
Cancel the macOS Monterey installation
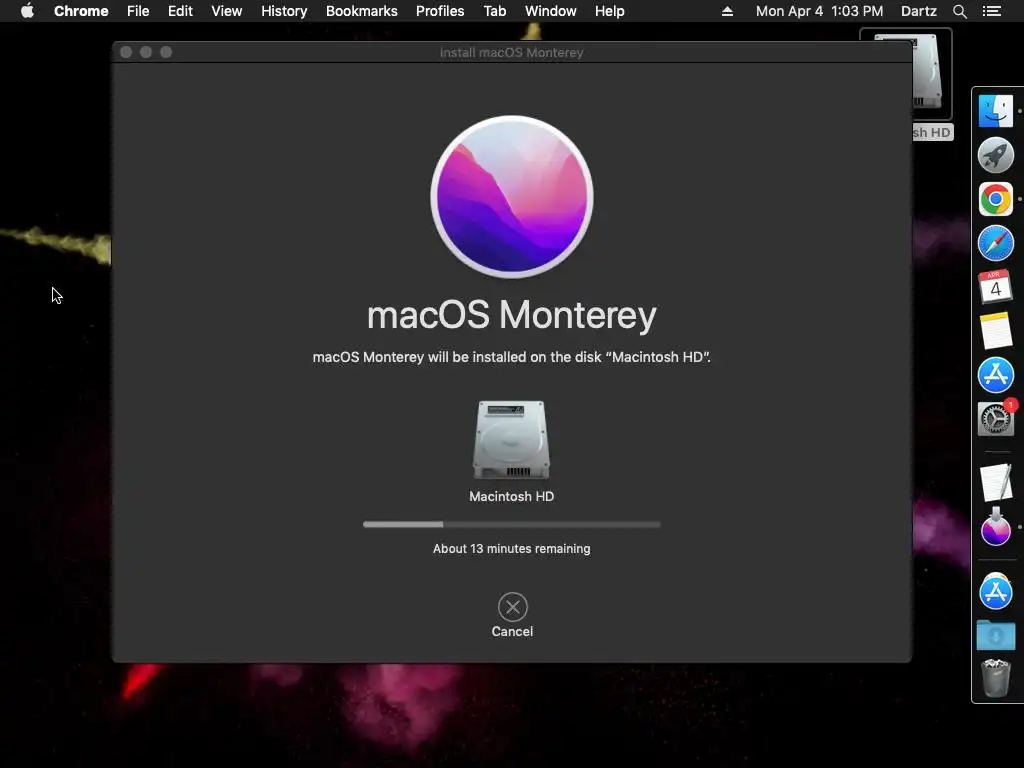click(x=512, y=615)
